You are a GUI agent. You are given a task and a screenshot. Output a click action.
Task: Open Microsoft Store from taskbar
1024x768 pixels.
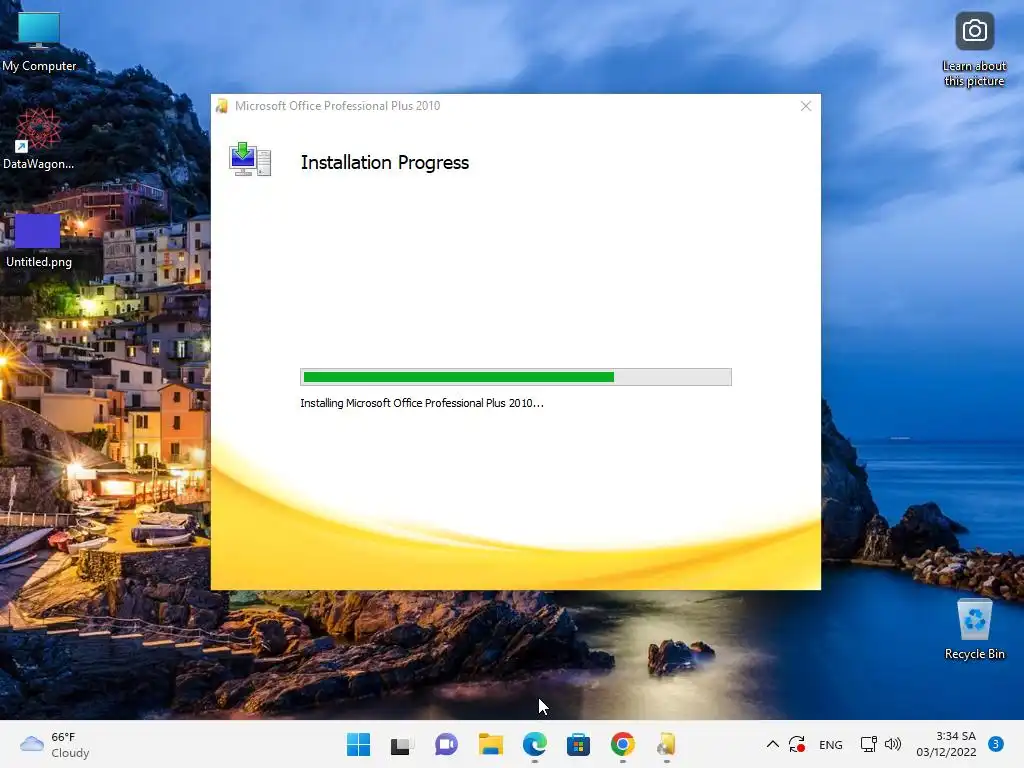(x=579, y=744)
